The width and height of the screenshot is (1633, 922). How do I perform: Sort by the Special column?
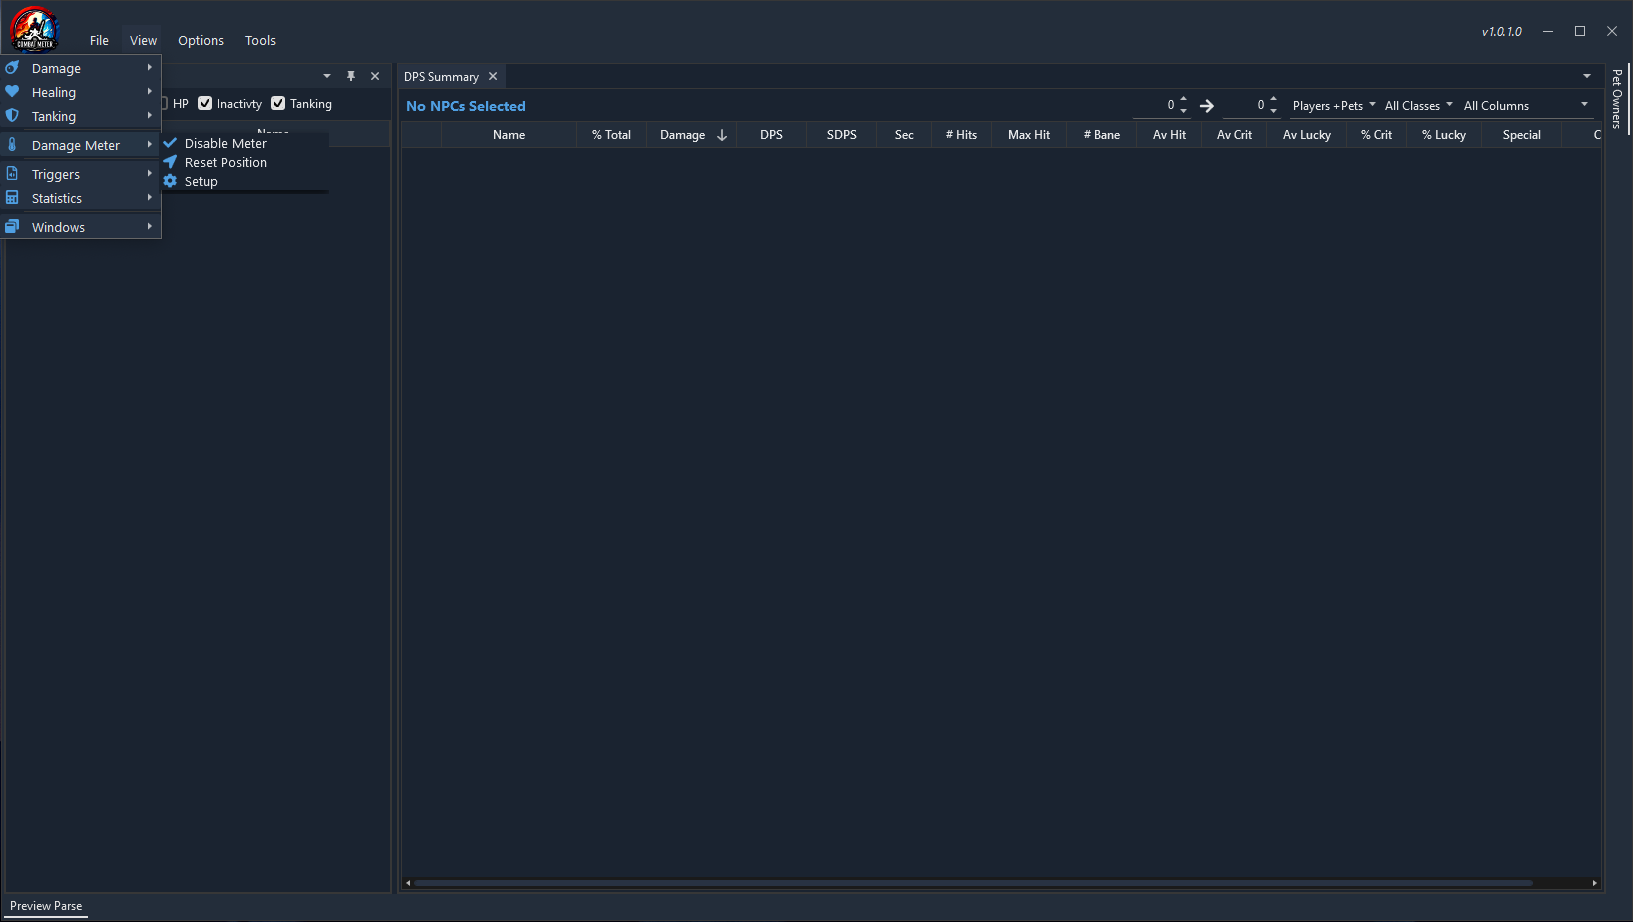point(1521,135)
